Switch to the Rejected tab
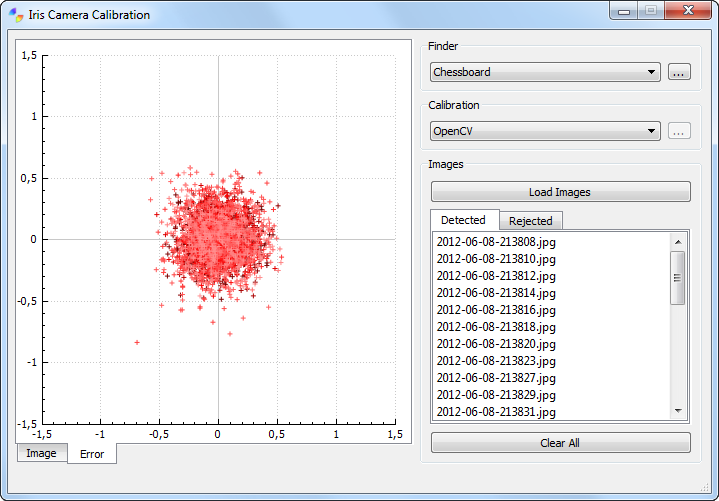This screenshot has height=501, width=719. point(531,221)
